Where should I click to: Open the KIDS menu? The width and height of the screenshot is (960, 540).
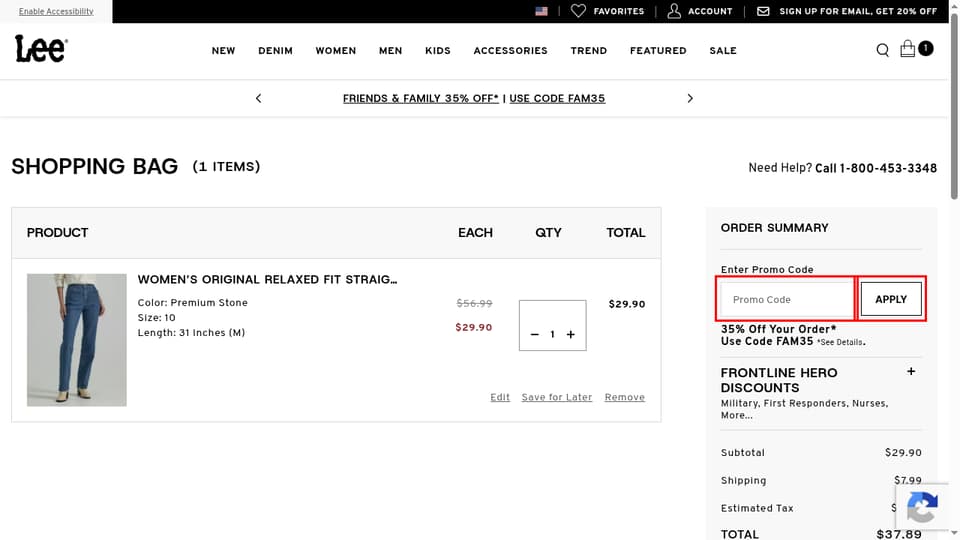point(438,51)
